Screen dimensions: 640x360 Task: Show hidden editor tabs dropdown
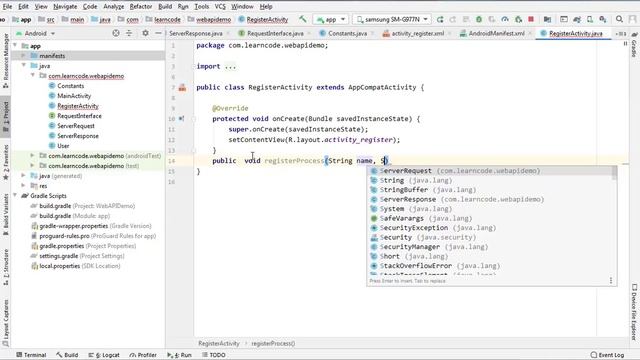(x=620, y=33)
